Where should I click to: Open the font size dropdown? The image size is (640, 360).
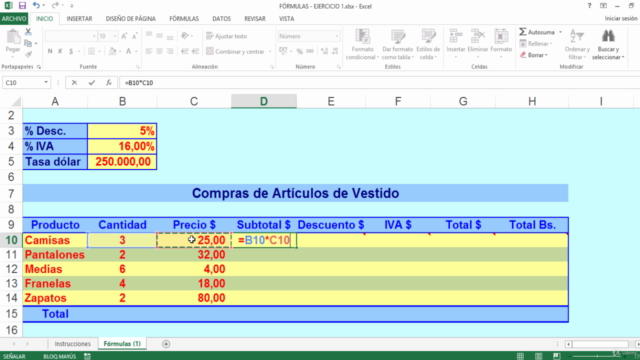(115, 36)
